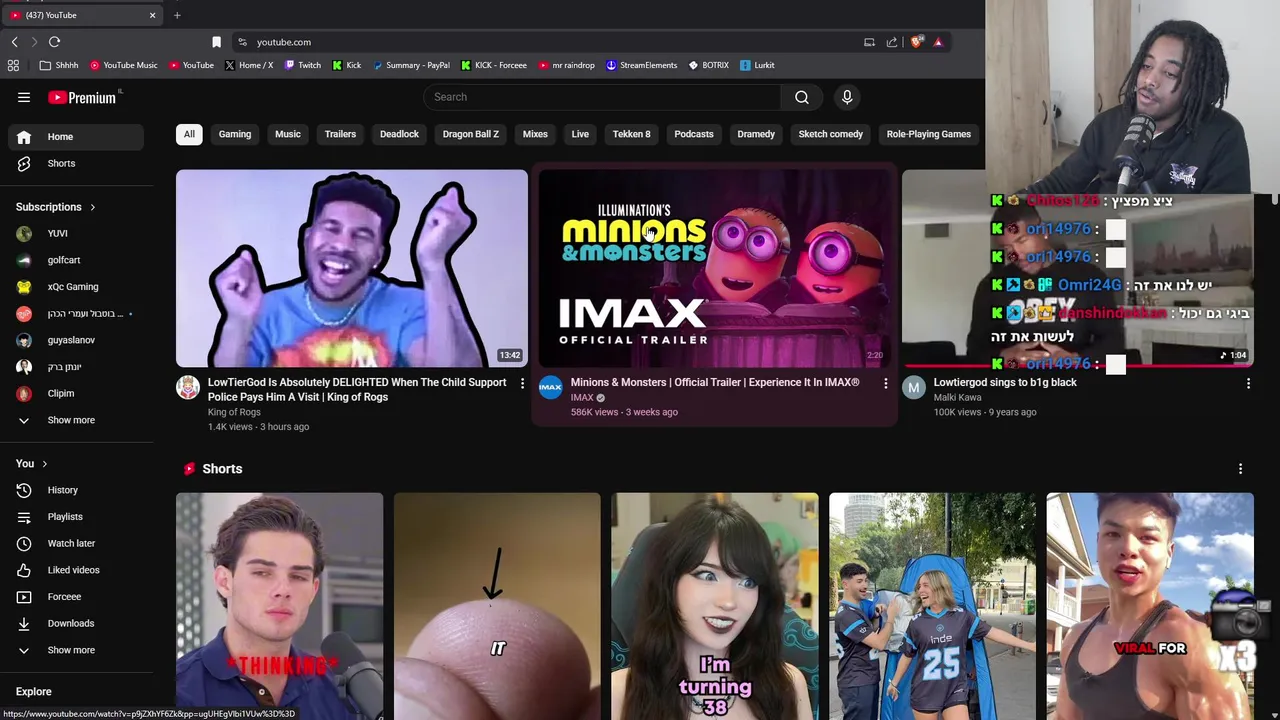Open Shorts shelf options menu

pyautogui.click(x=1240, y=469)
